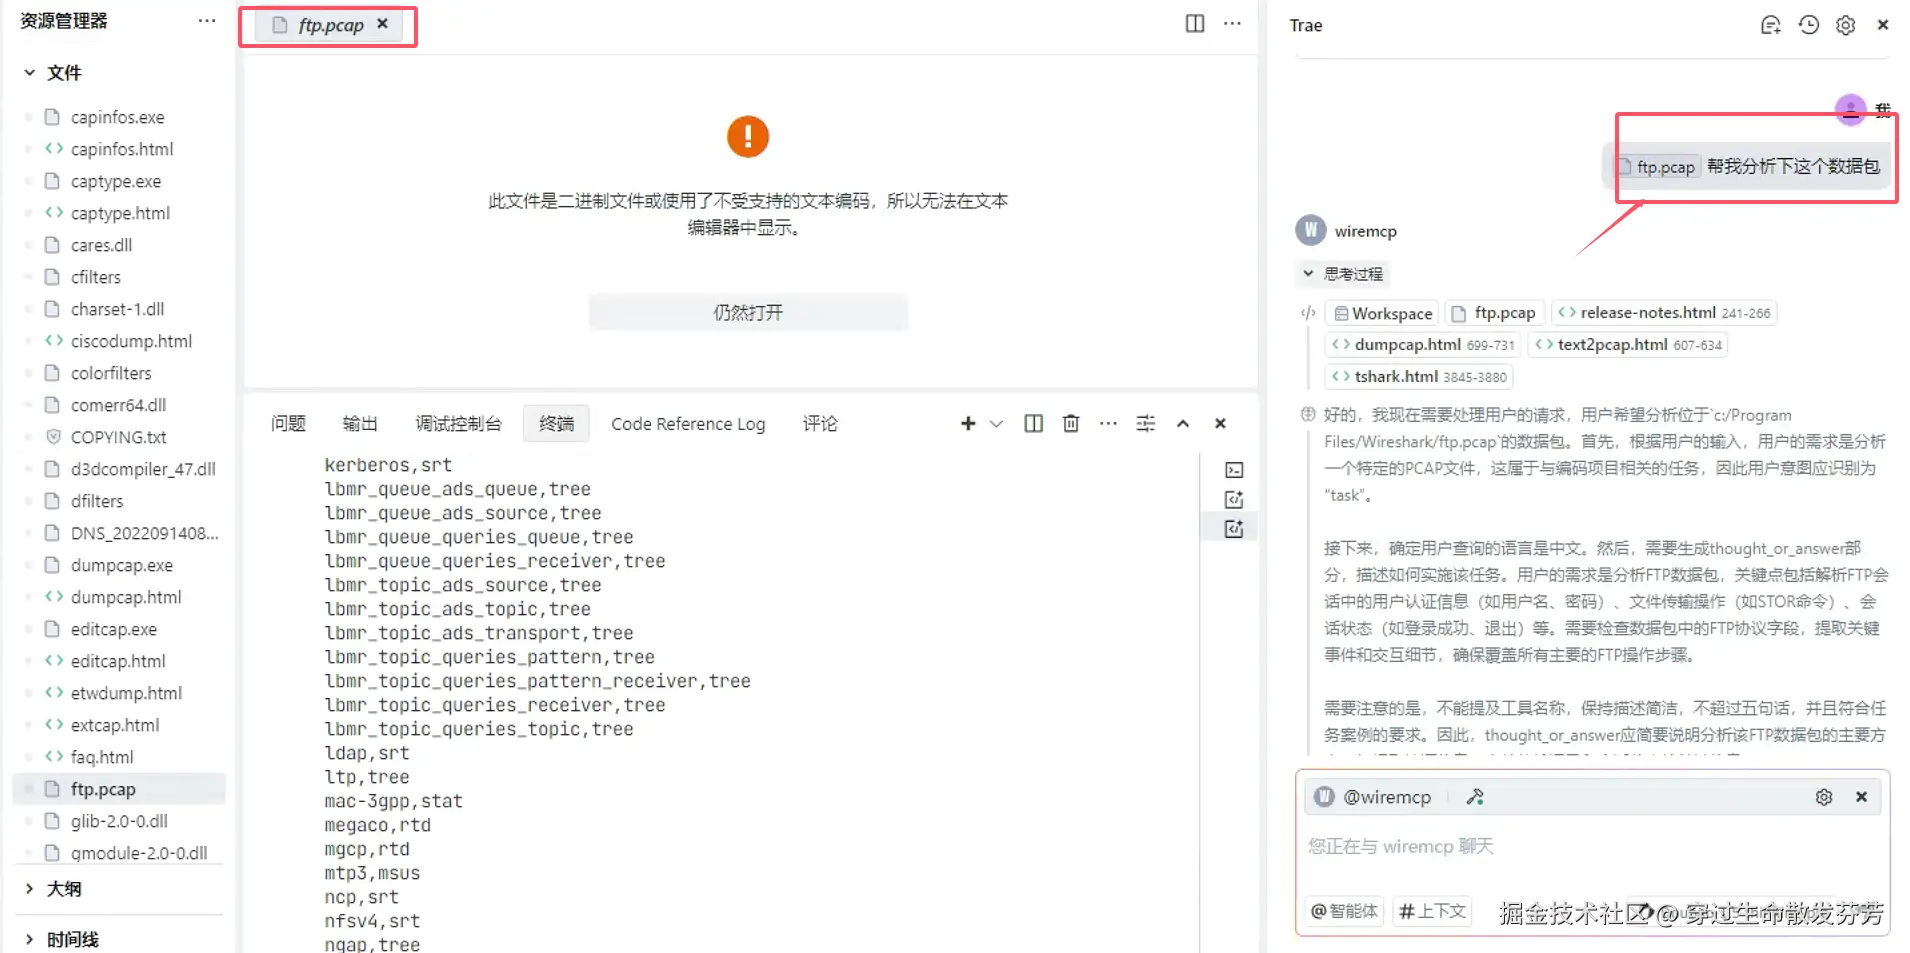Open the terminal filter settings icon

(x=1145, y=423)
